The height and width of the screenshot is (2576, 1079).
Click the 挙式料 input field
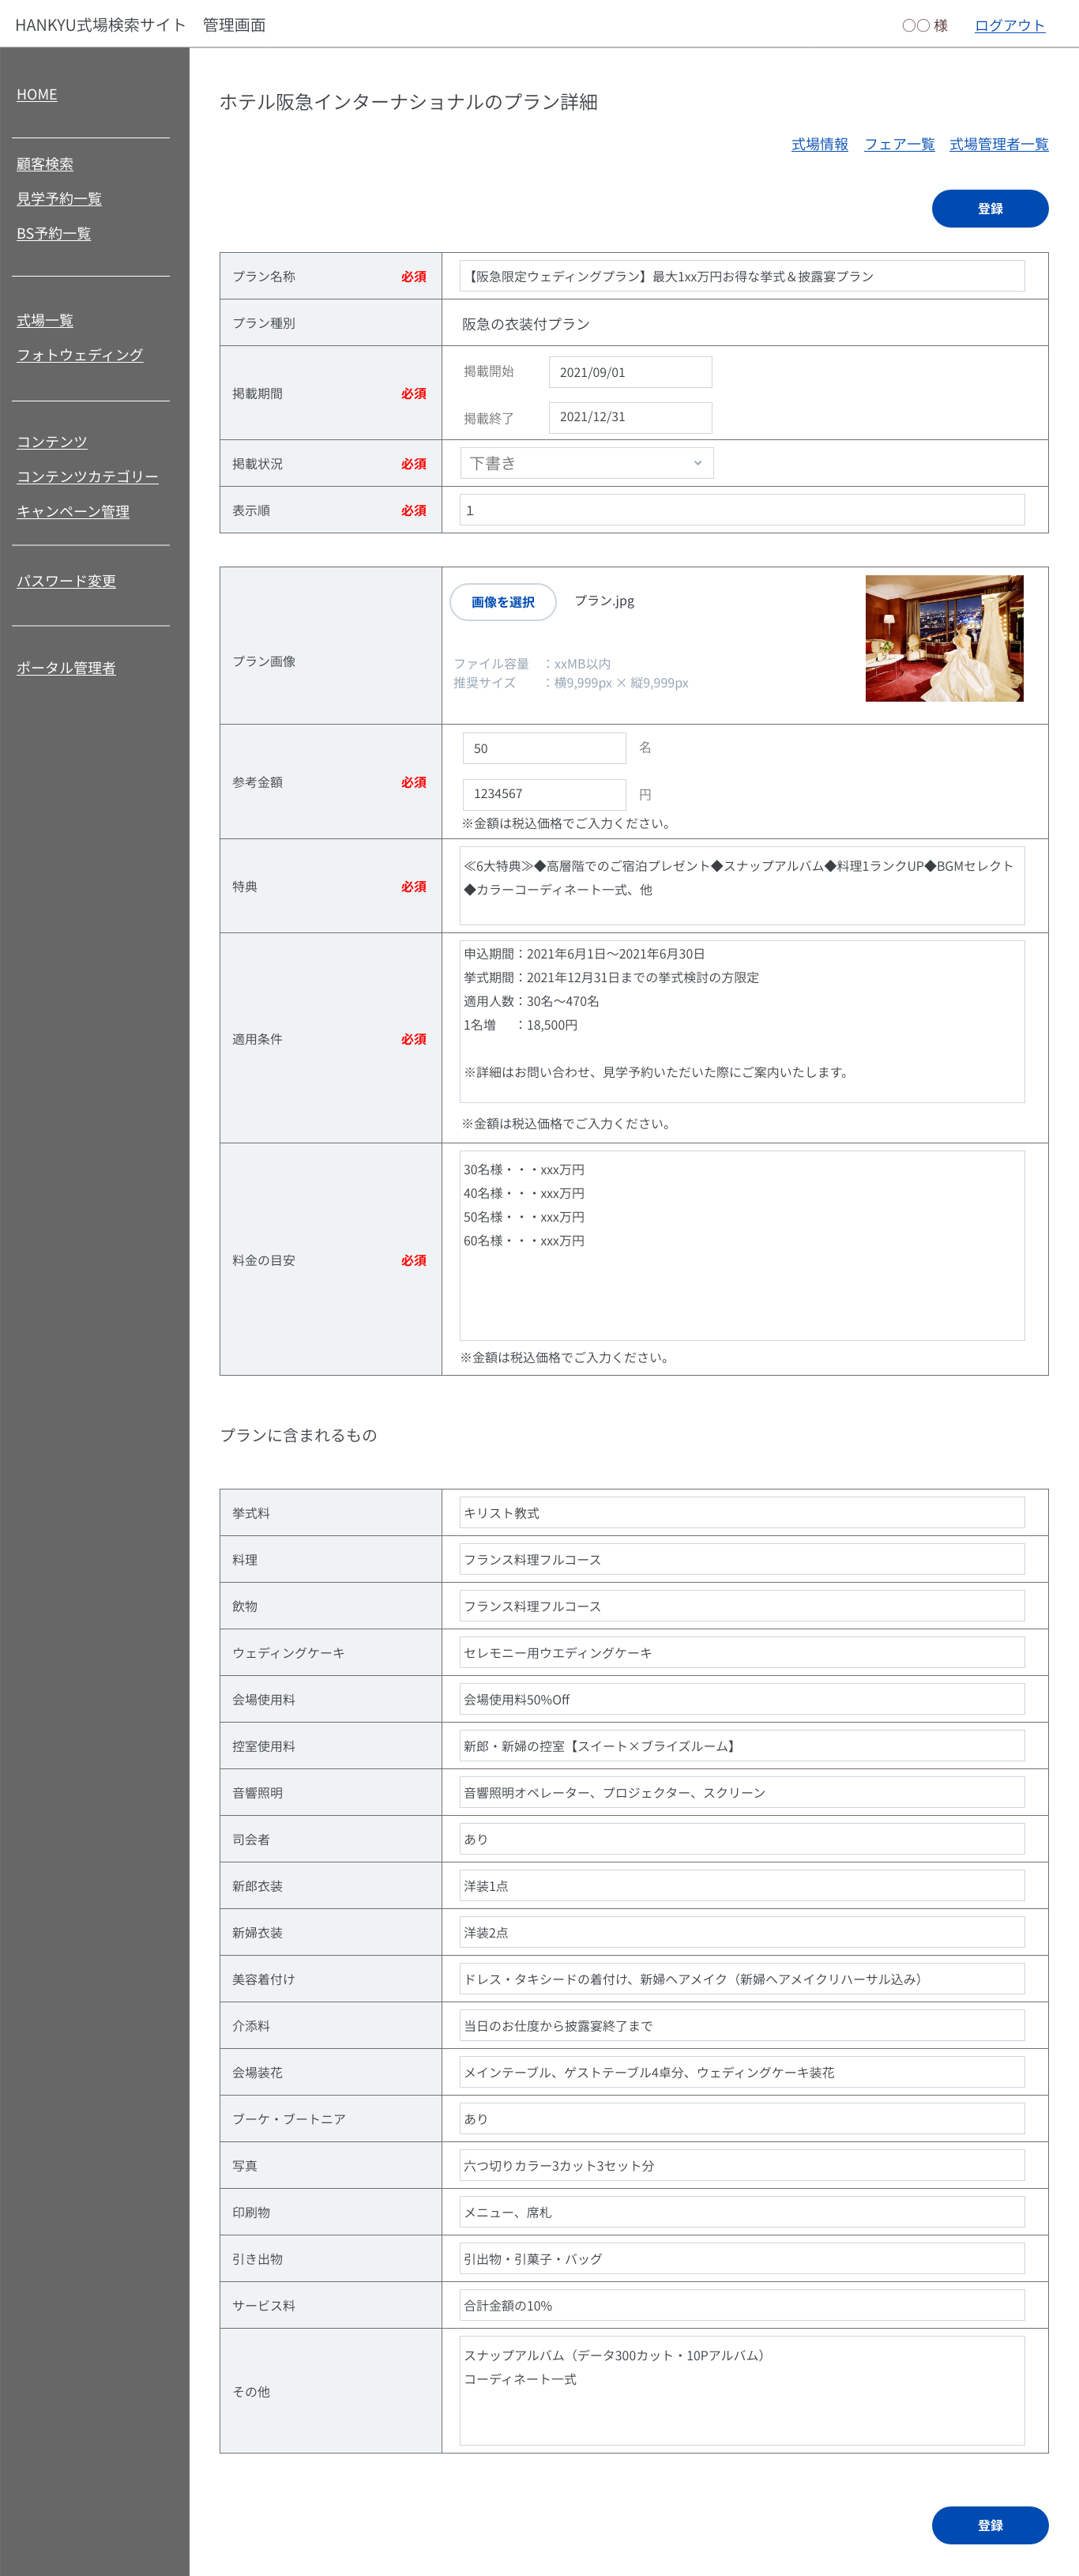[741, 1512]
